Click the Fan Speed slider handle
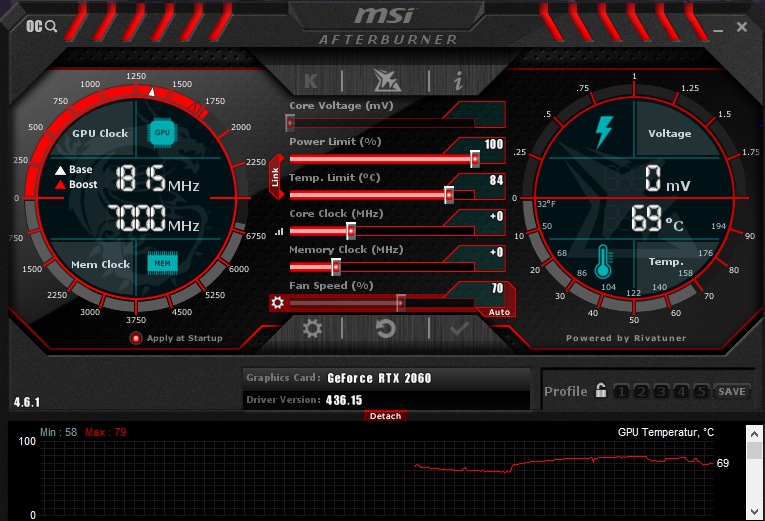Viewport: 765px width, 521px height. [x=401, y=303]
